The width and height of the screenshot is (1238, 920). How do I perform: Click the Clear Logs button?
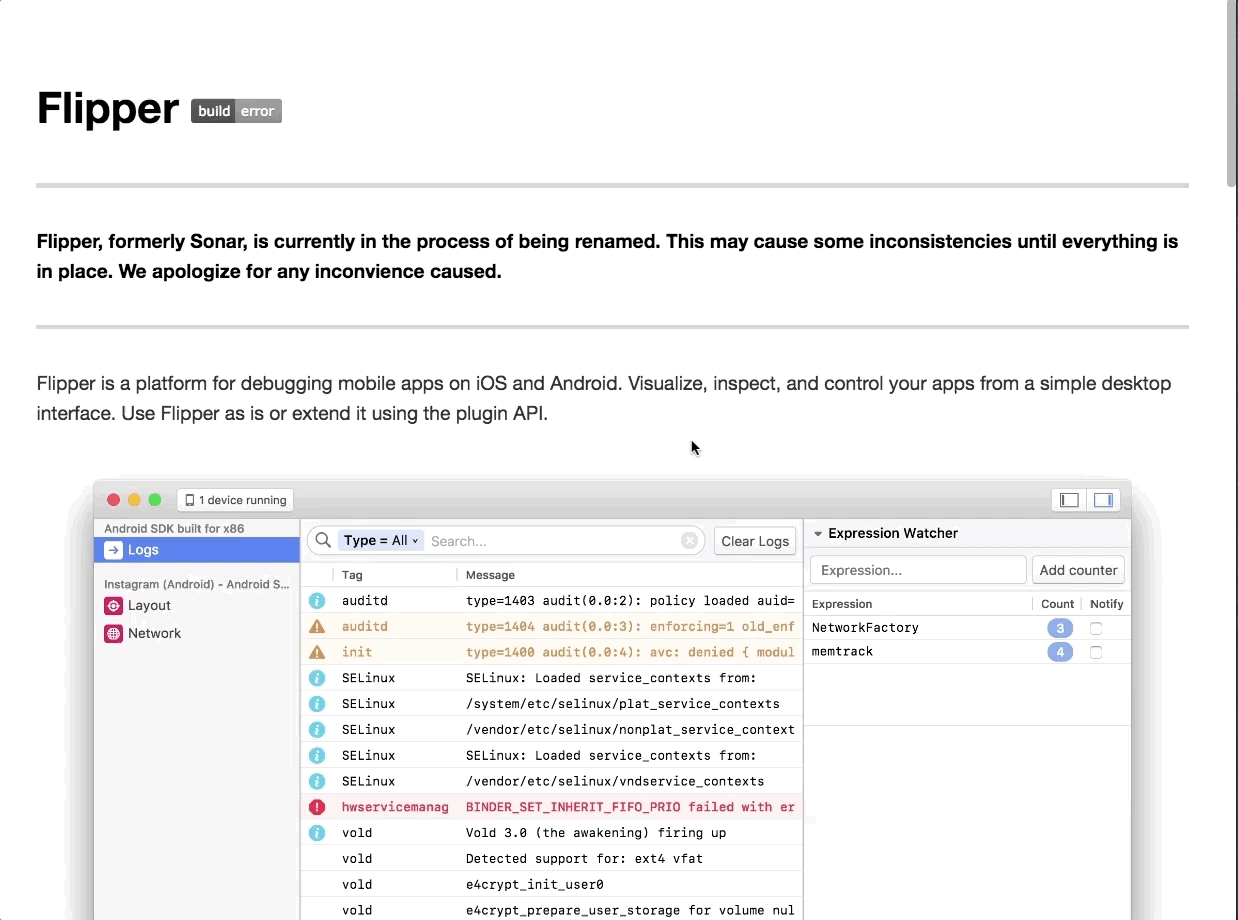coord(755,541)
